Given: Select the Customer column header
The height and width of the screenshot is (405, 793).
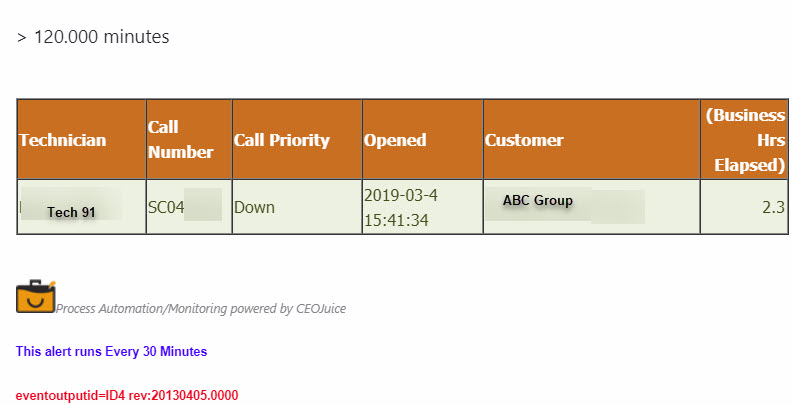Looking at the screenshot, I should tap(592, 140).
